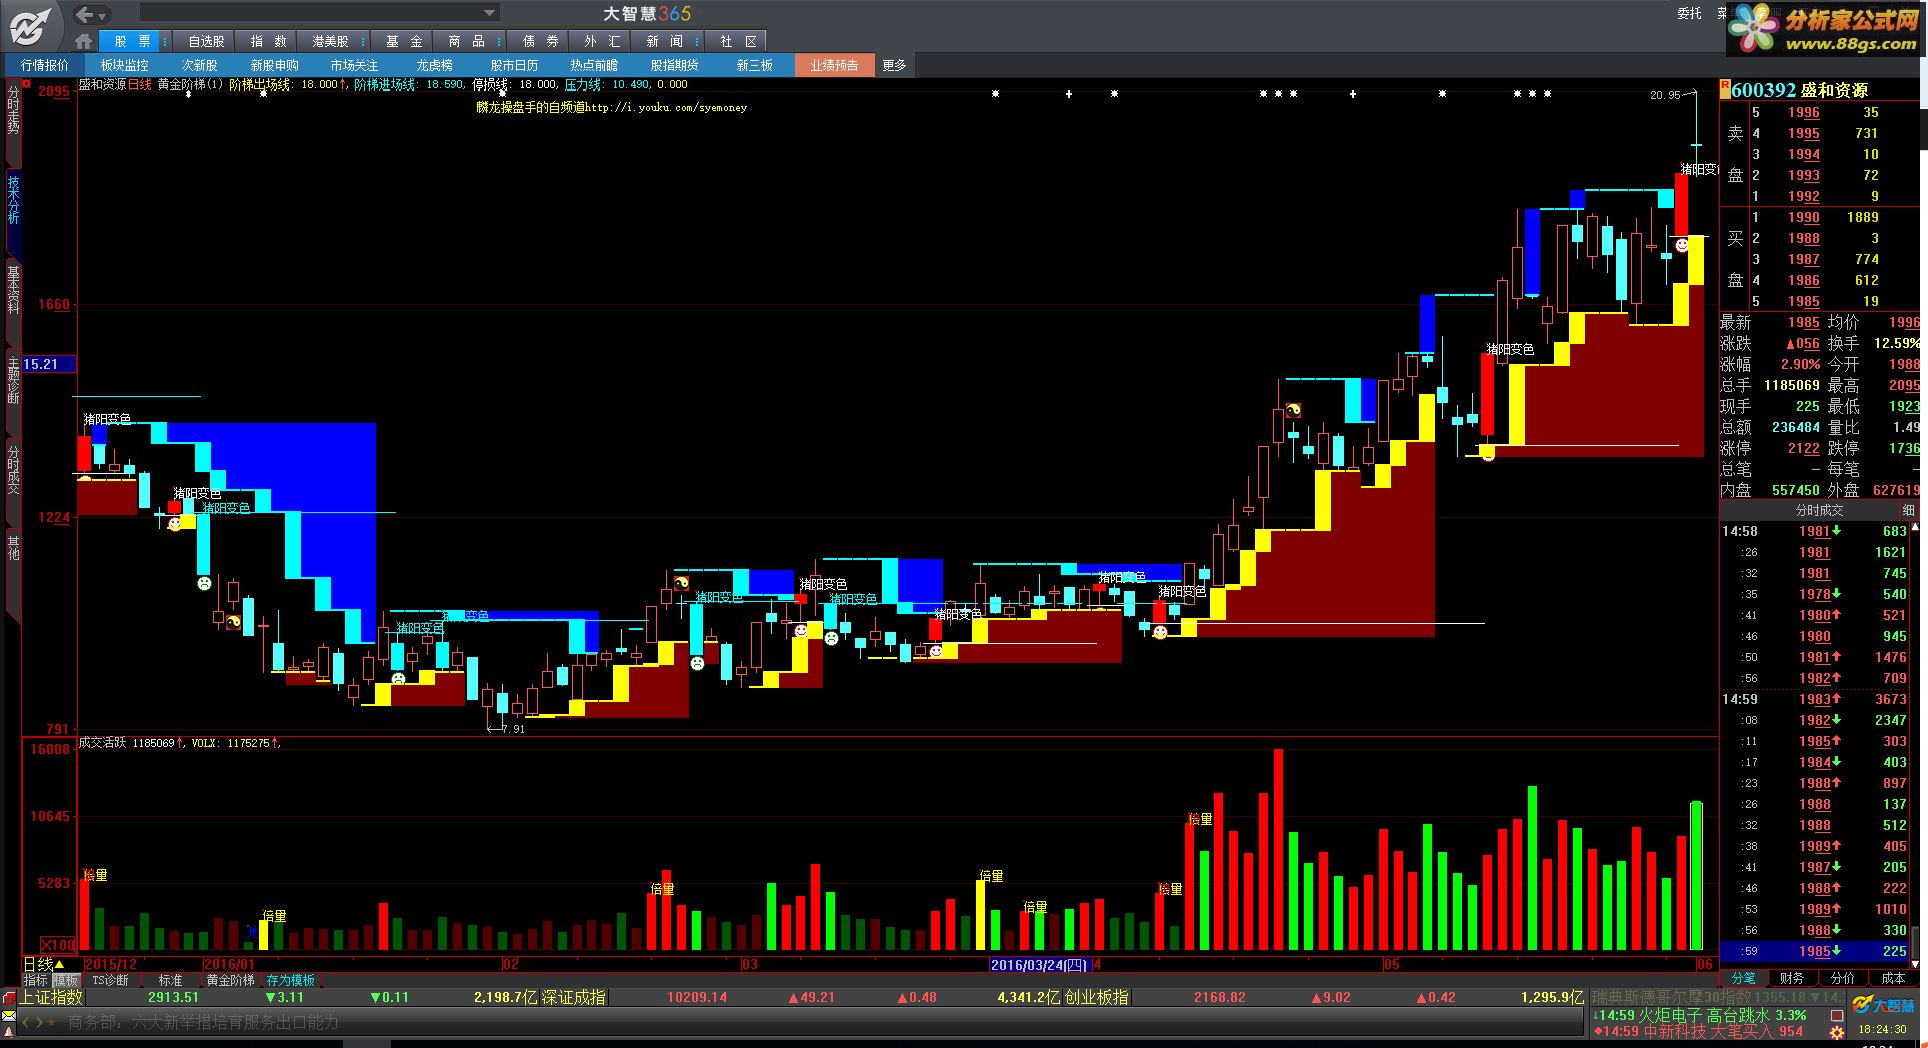Select 新三板 in the submenu bar
The height and width of the screenshot is (1048, 1928).
[754, 65]
